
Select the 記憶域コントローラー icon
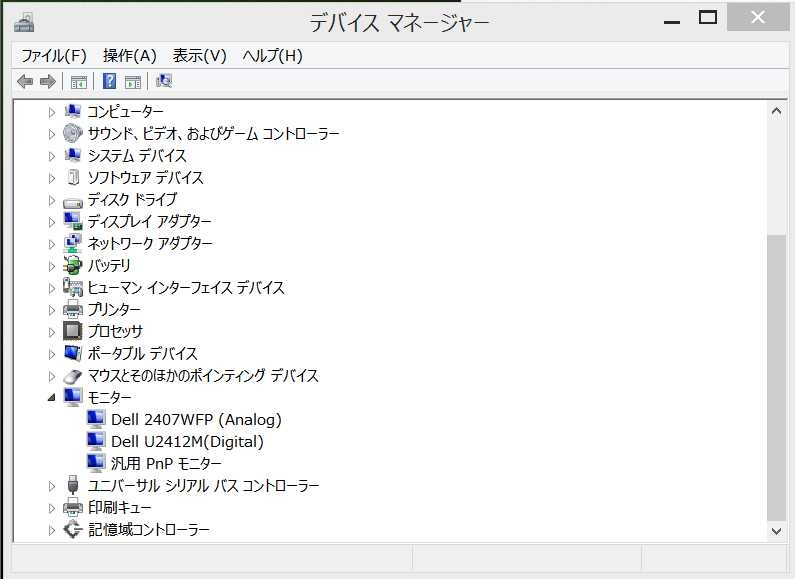(73, 529)
